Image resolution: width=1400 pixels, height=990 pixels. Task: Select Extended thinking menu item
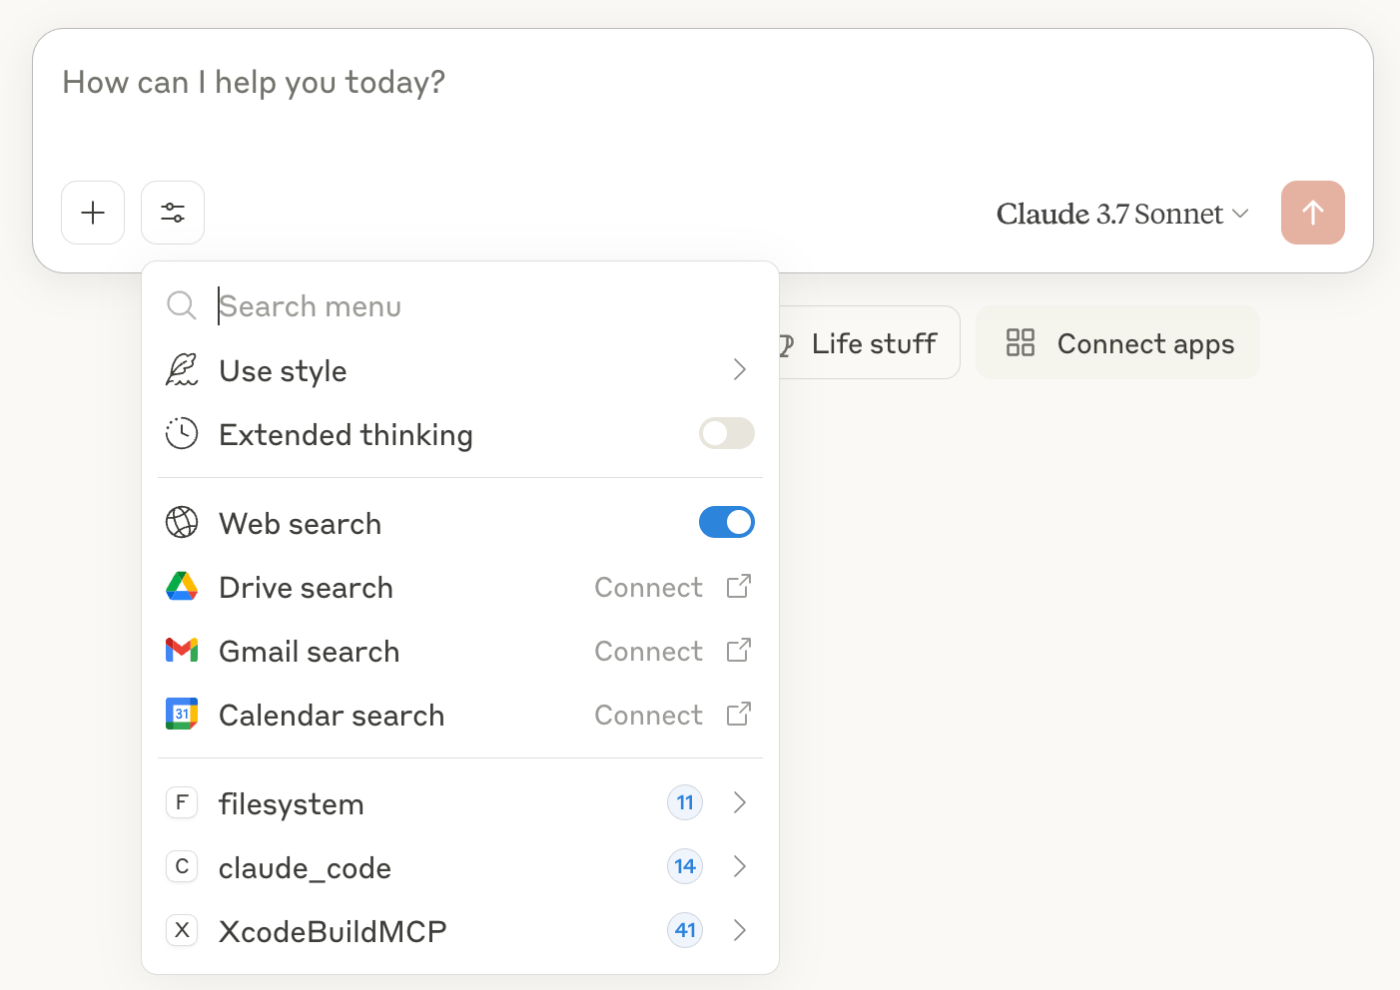coord(460,434)
